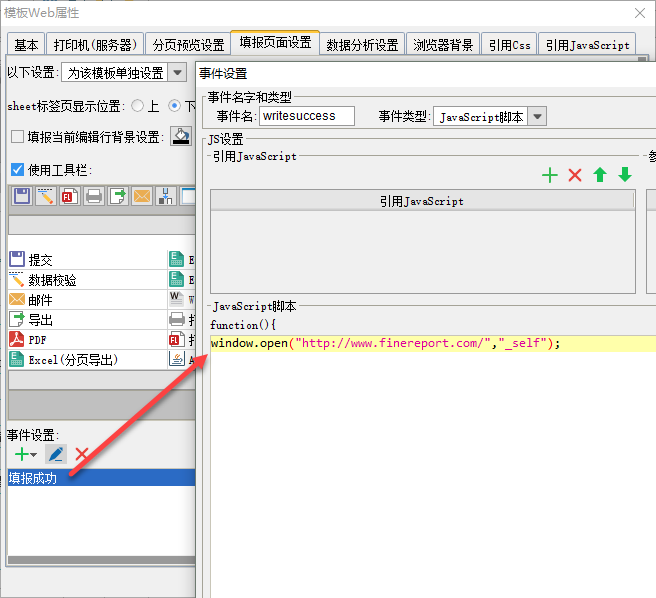This screenshot has width=656, height=598.
Task: Click printer icon in second list column
Action: pyautogui.click(x=177, y=320)
